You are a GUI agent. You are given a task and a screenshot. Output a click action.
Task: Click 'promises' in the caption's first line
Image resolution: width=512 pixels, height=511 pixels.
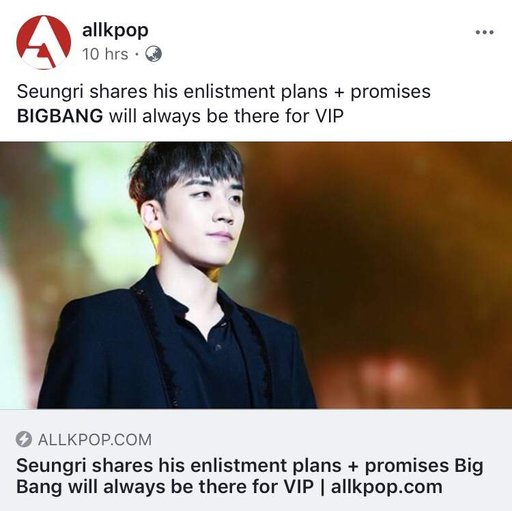click(390, 92)
